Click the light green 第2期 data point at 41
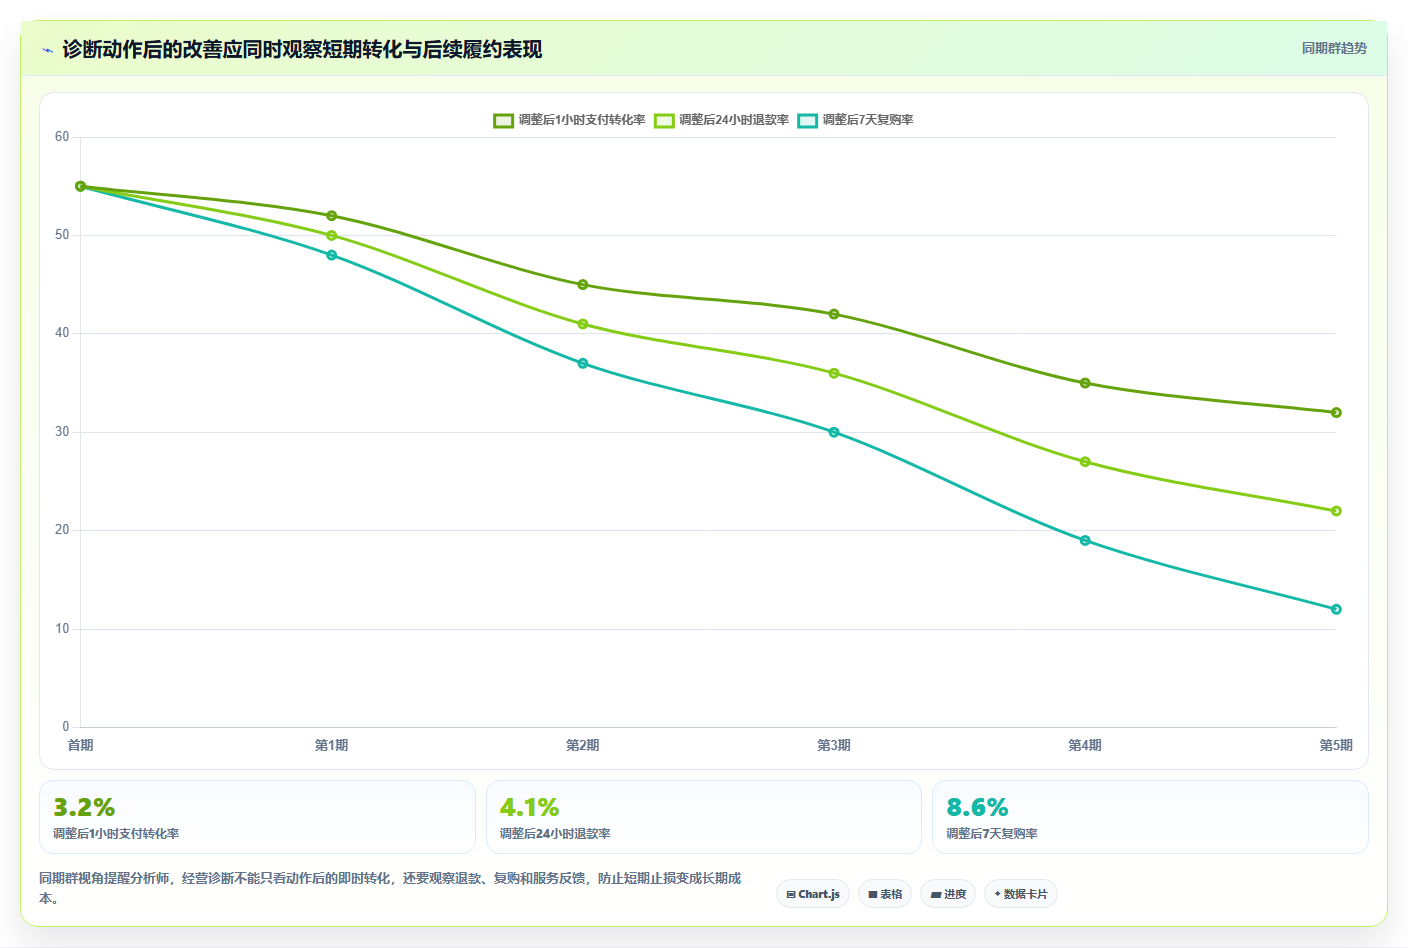This screenshot has height=948, width=1408. click(x=583, y=324)
